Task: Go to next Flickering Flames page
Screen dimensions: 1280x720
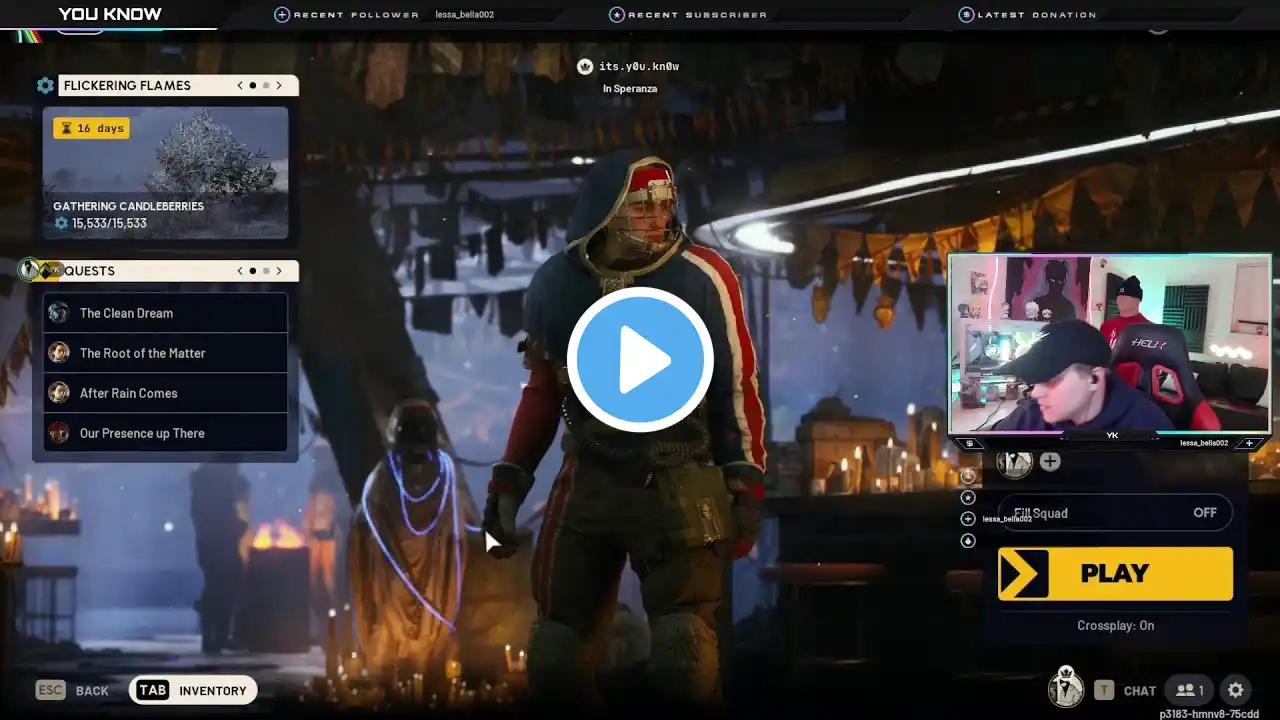Action: click(x=279, y=85)
